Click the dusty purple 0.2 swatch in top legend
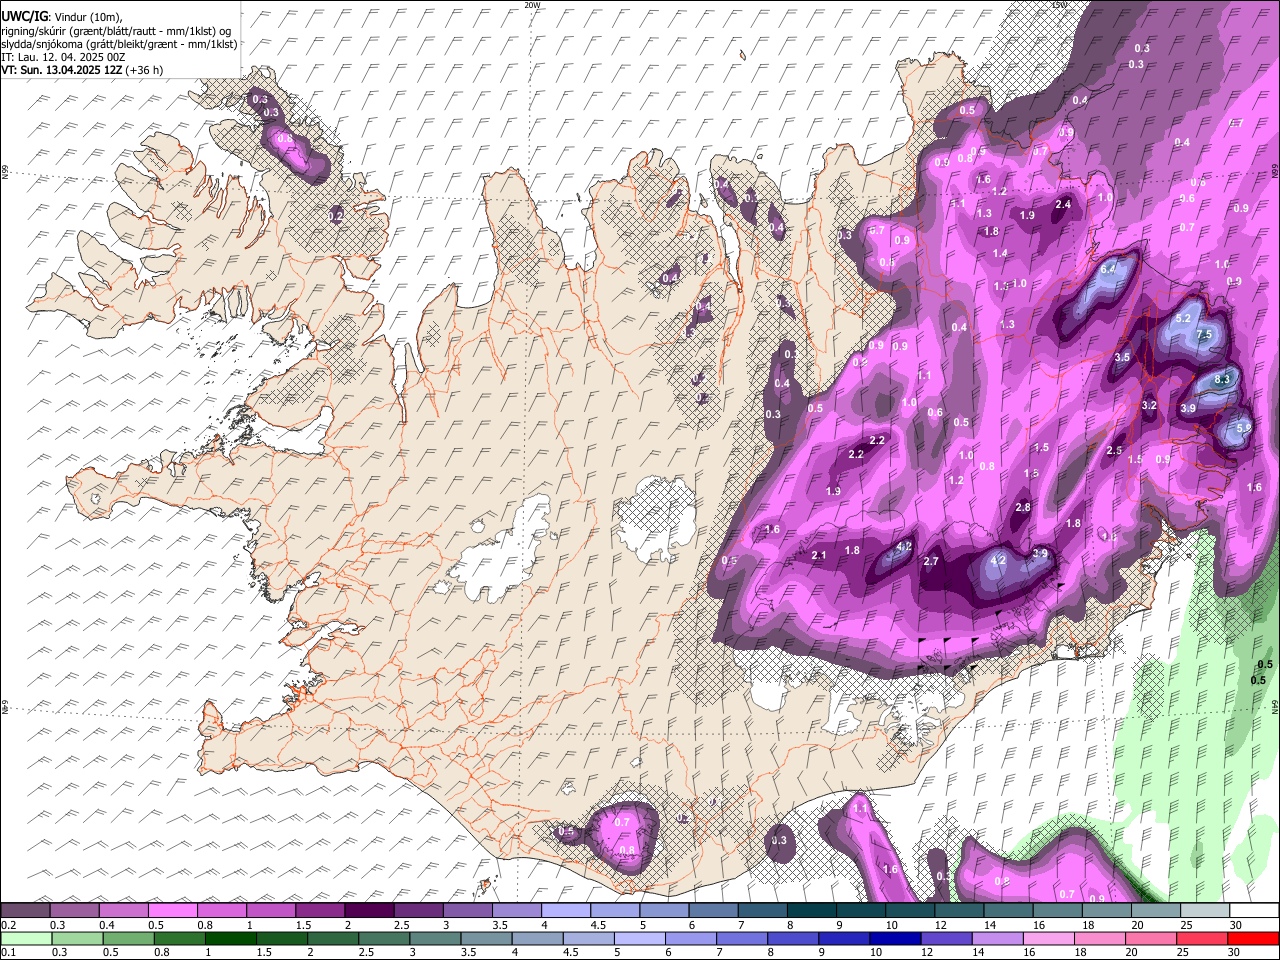The image size is (1280, 960). coord(26,911)
